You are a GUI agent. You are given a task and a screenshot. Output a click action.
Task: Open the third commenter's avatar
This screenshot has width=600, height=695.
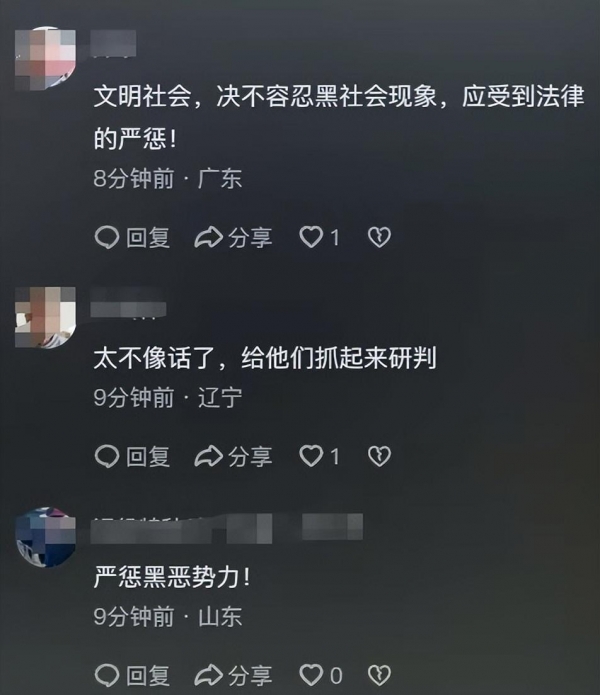click(45, 537)
